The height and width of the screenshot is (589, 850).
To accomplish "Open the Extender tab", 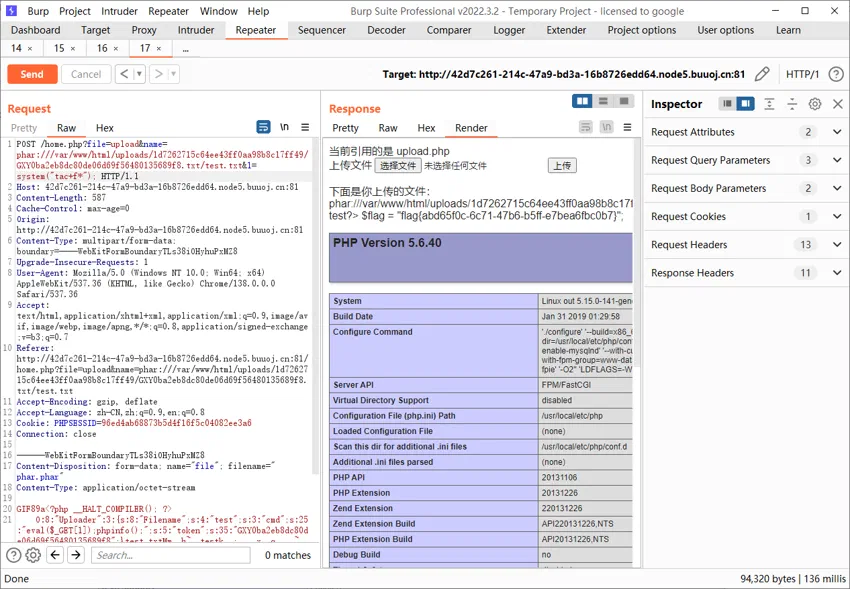I will (x=566, y=30).
